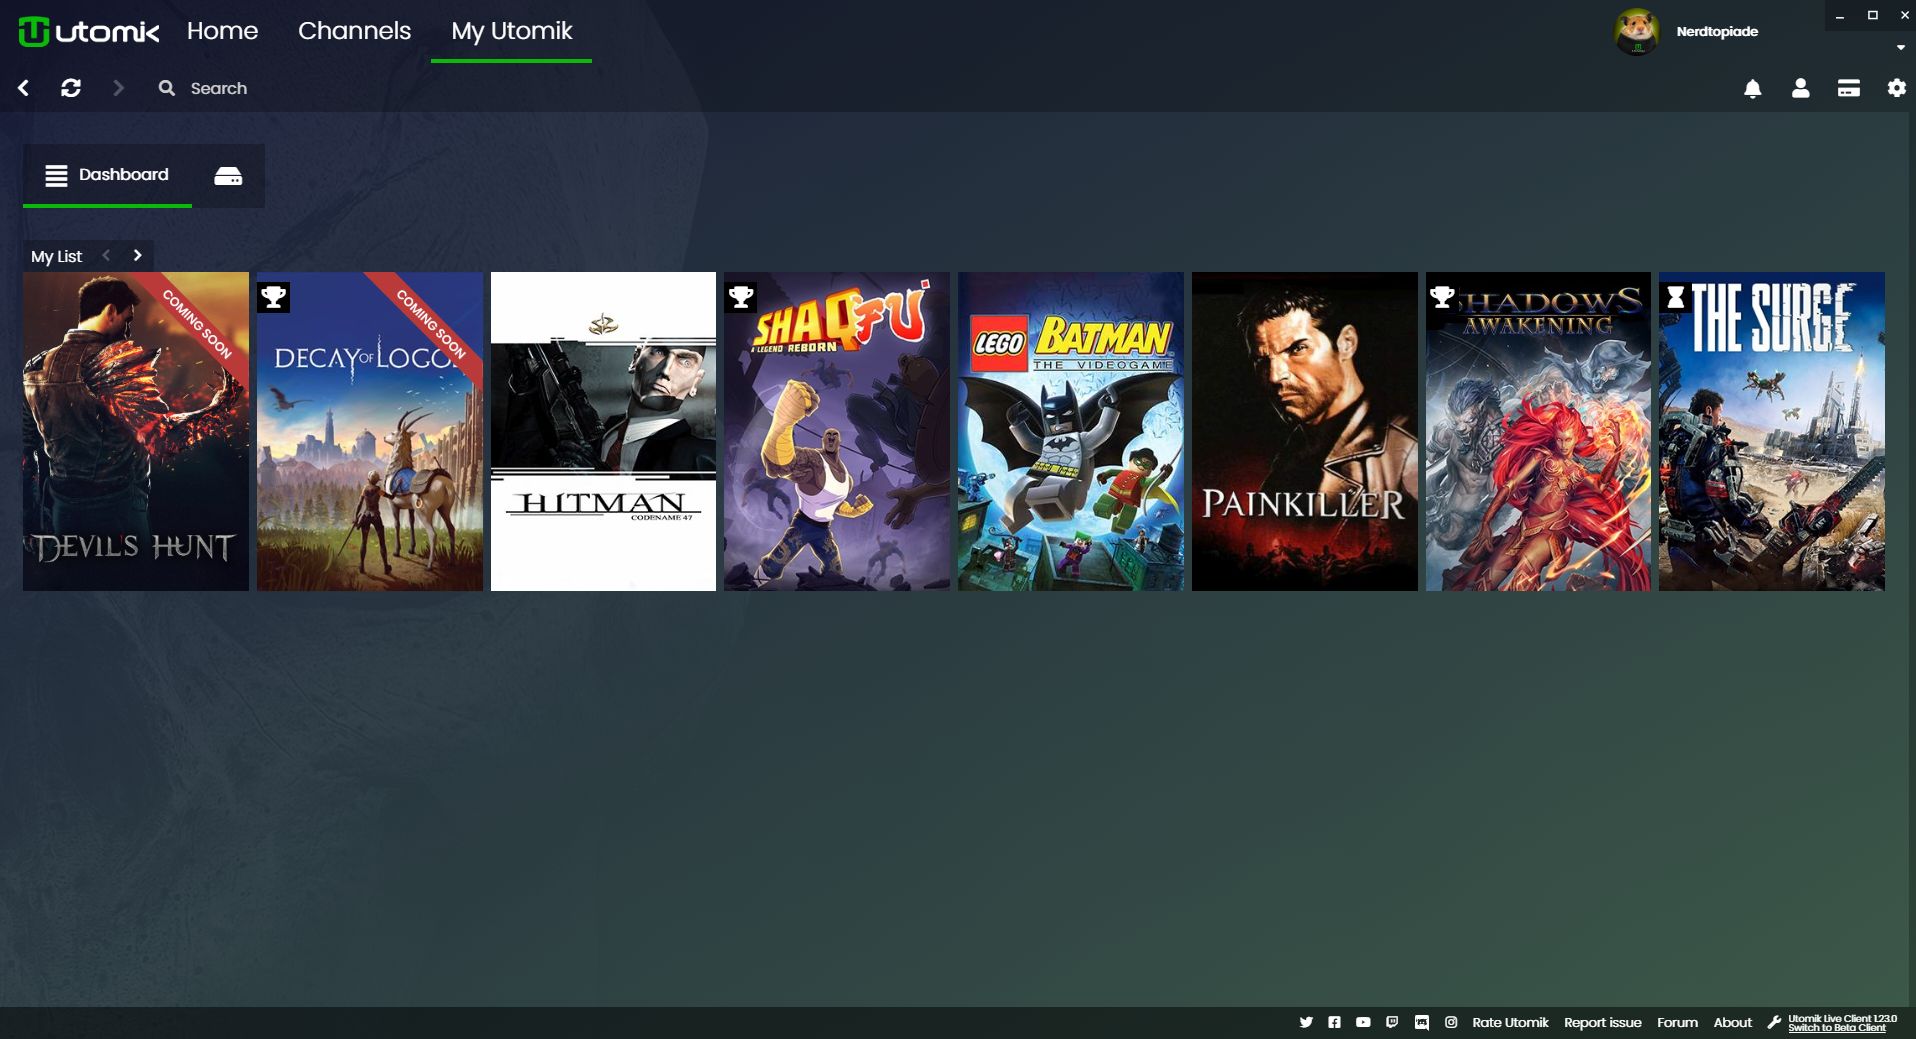Click the trophy badge on Decay of Logos
The width and height of the screenshot is (1916, 1039).
tap(273, 297)
